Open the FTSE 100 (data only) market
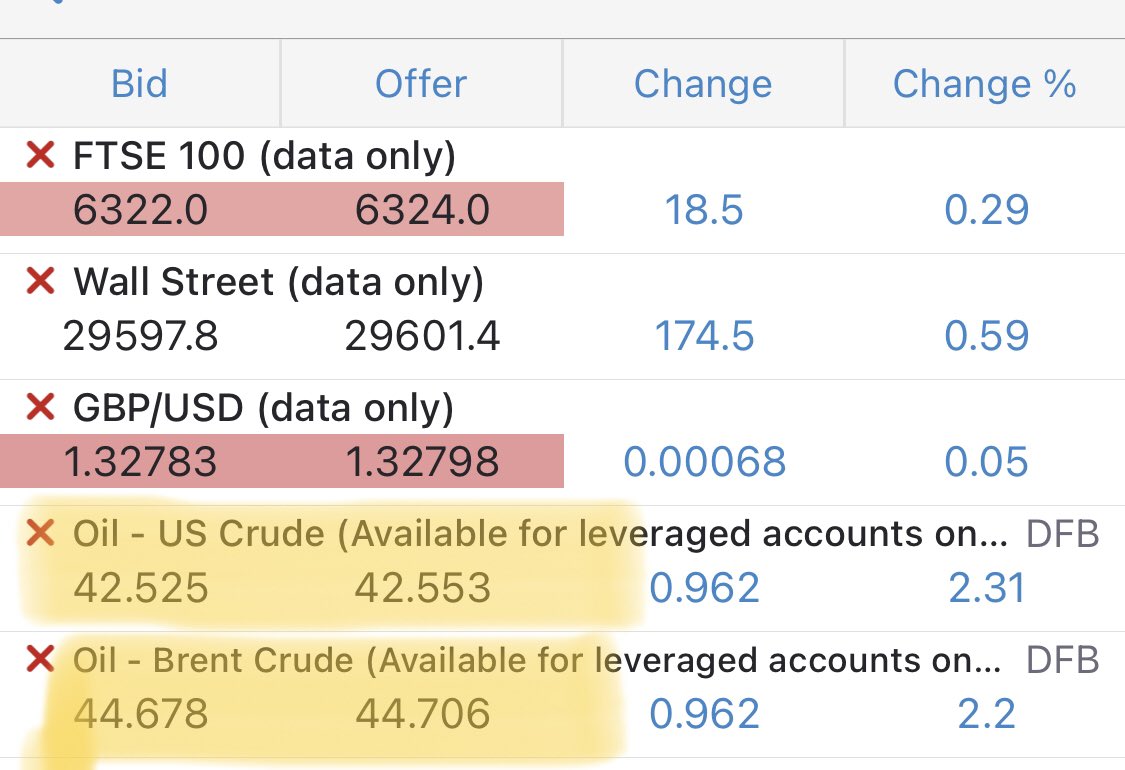 click(264, 156)
